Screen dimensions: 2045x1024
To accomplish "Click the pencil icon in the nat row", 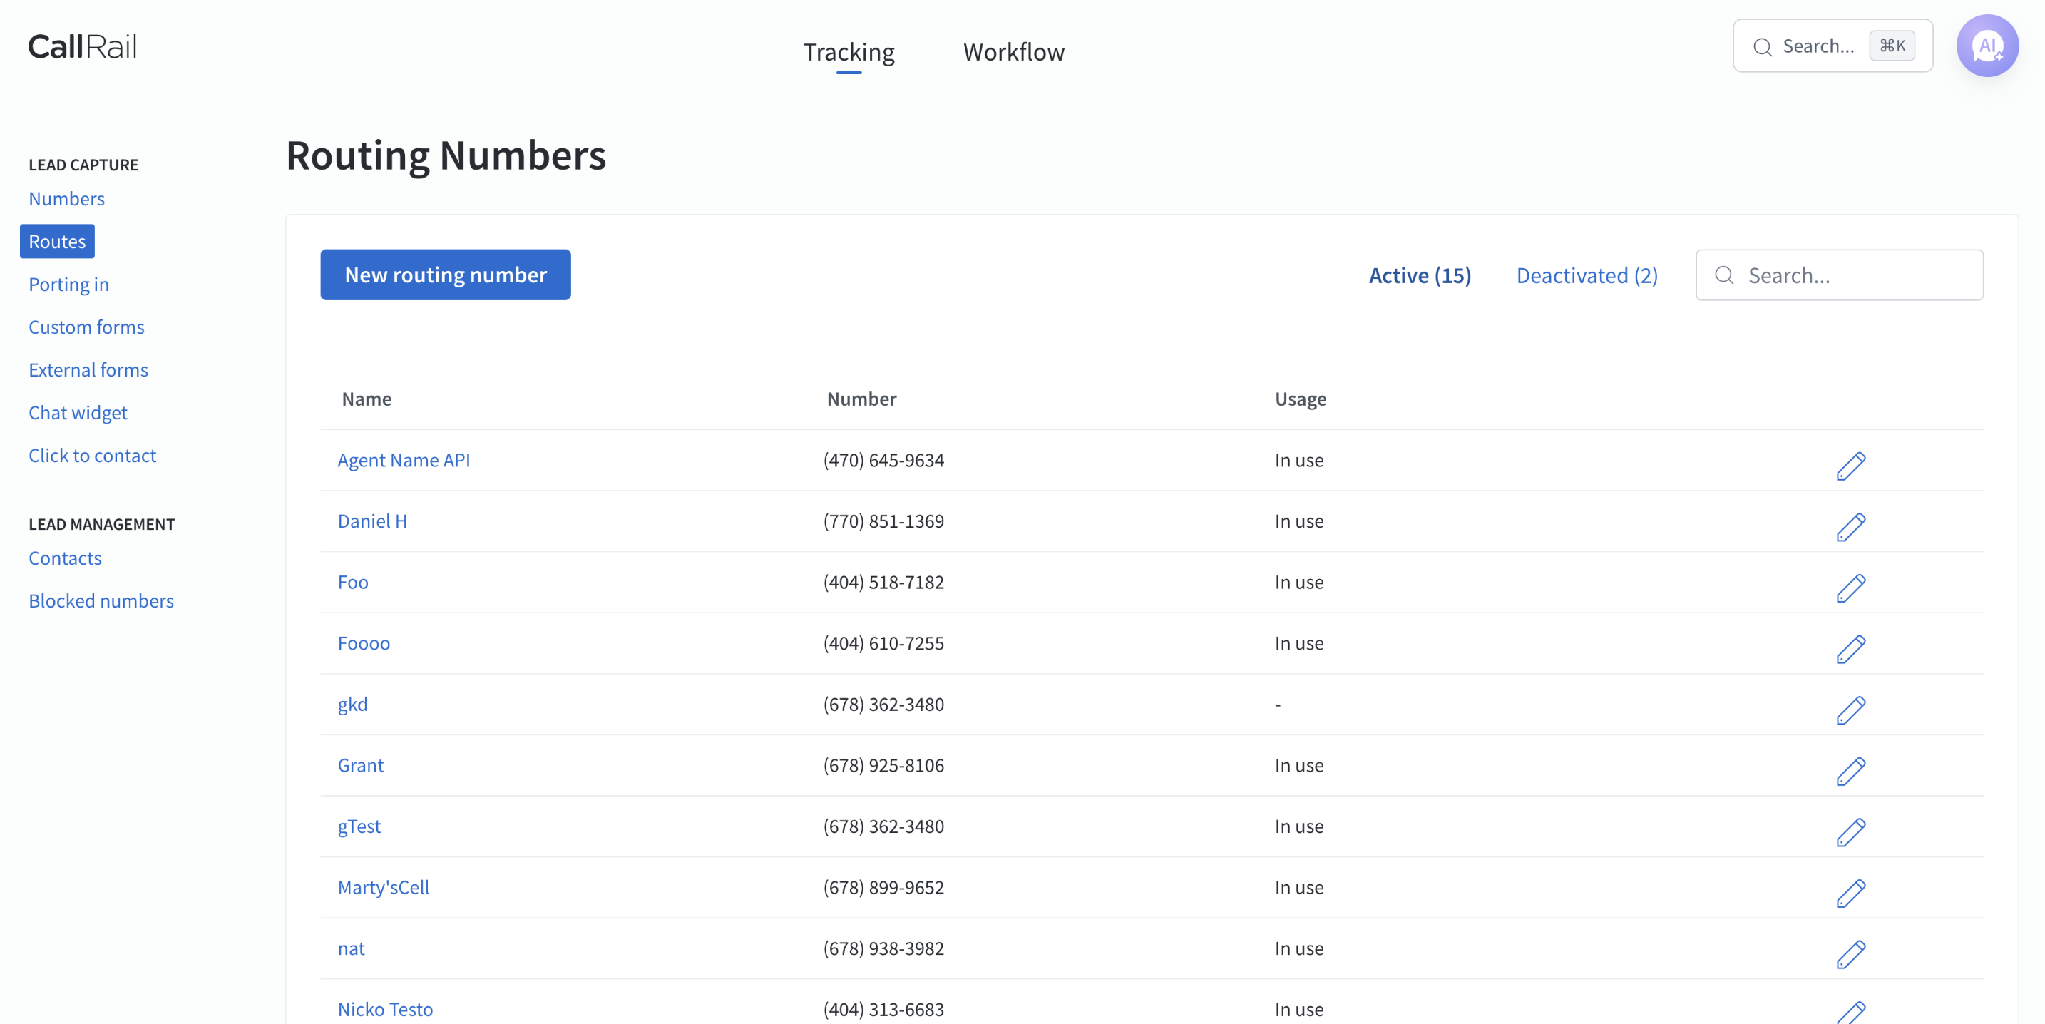I will (x=1851, y=954).
